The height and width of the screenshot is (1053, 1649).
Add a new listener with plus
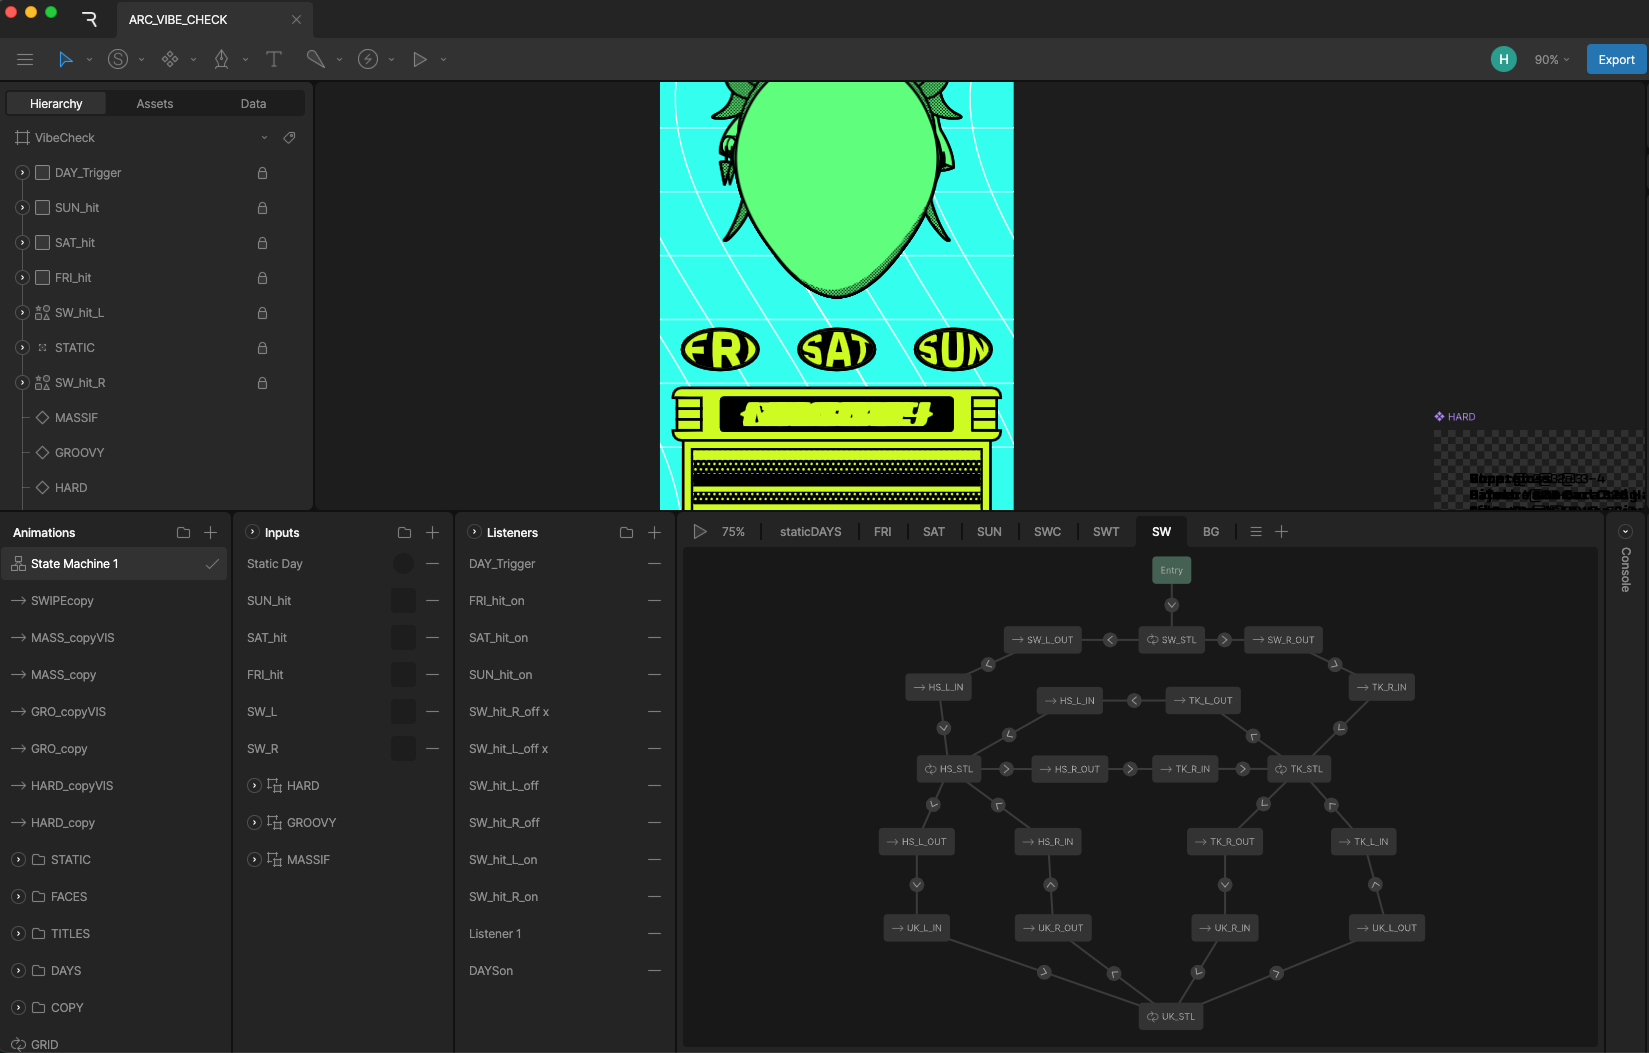click(x=654, y=532)
